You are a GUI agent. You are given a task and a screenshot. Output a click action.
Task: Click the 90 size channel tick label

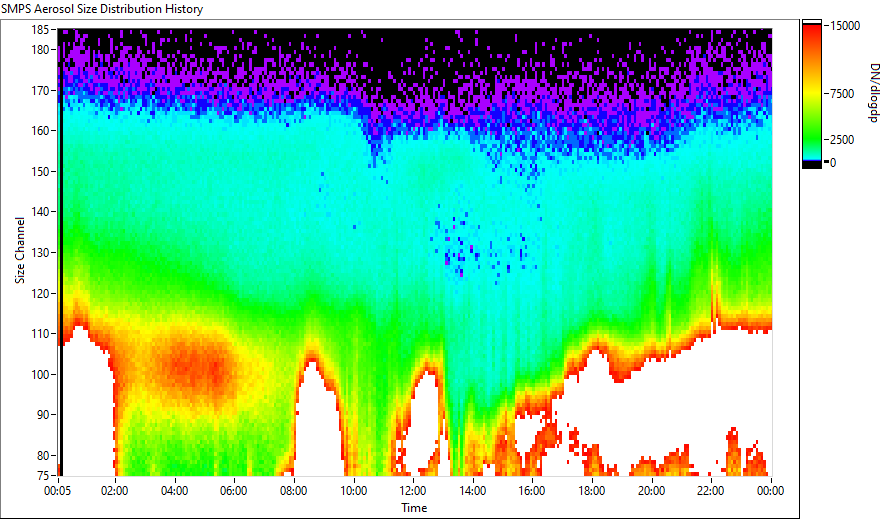[44, 415]
